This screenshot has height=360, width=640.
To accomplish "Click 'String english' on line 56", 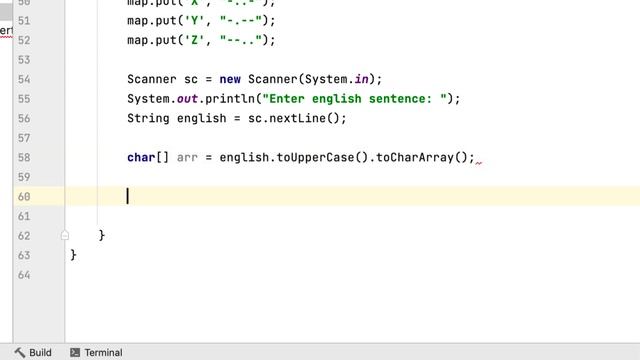I will click(x=177, y=118).
